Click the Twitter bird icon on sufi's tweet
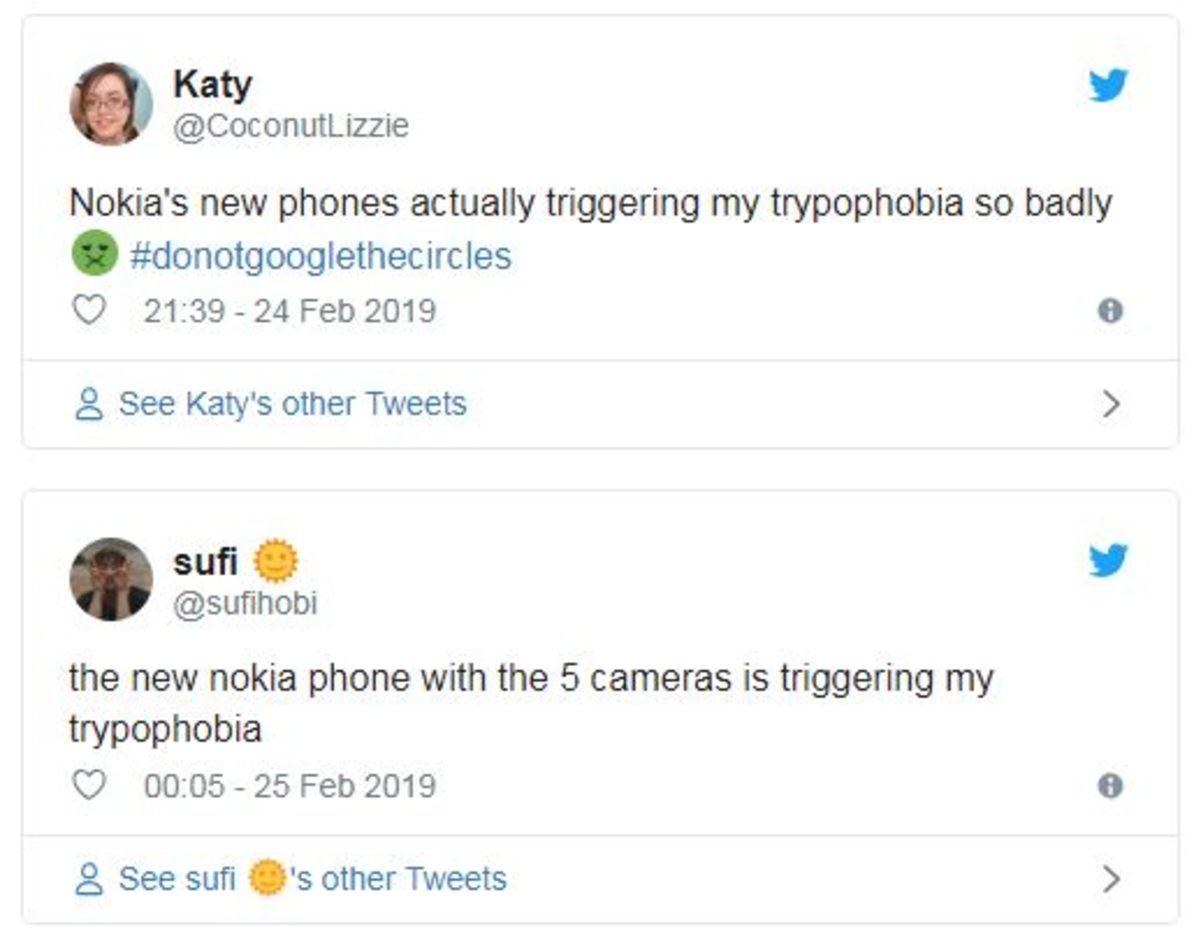This screenshot has height=948, width=1200. (x=1108, y=561)
